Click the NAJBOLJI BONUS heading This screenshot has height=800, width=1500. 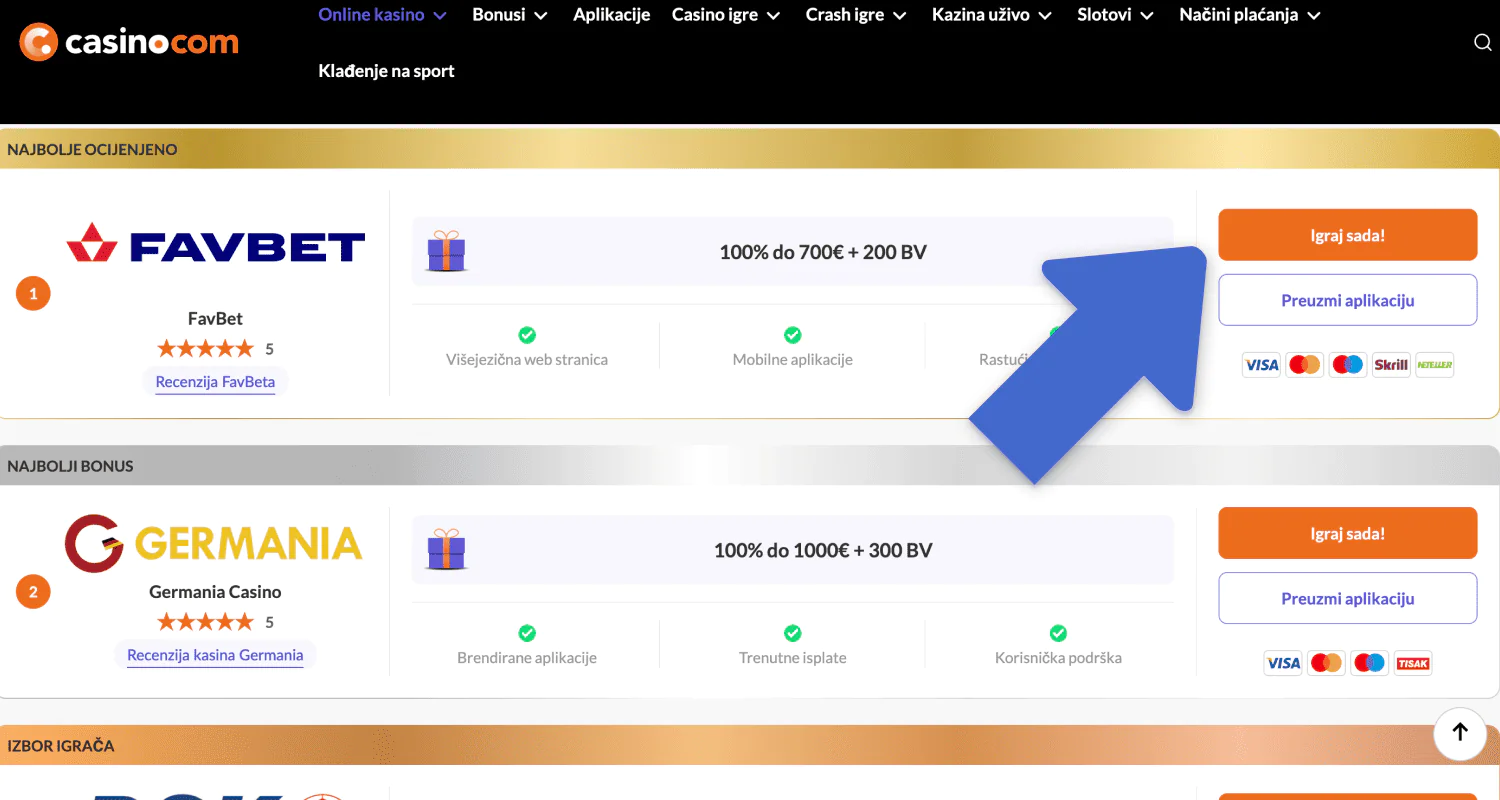(x=70, y=466)
